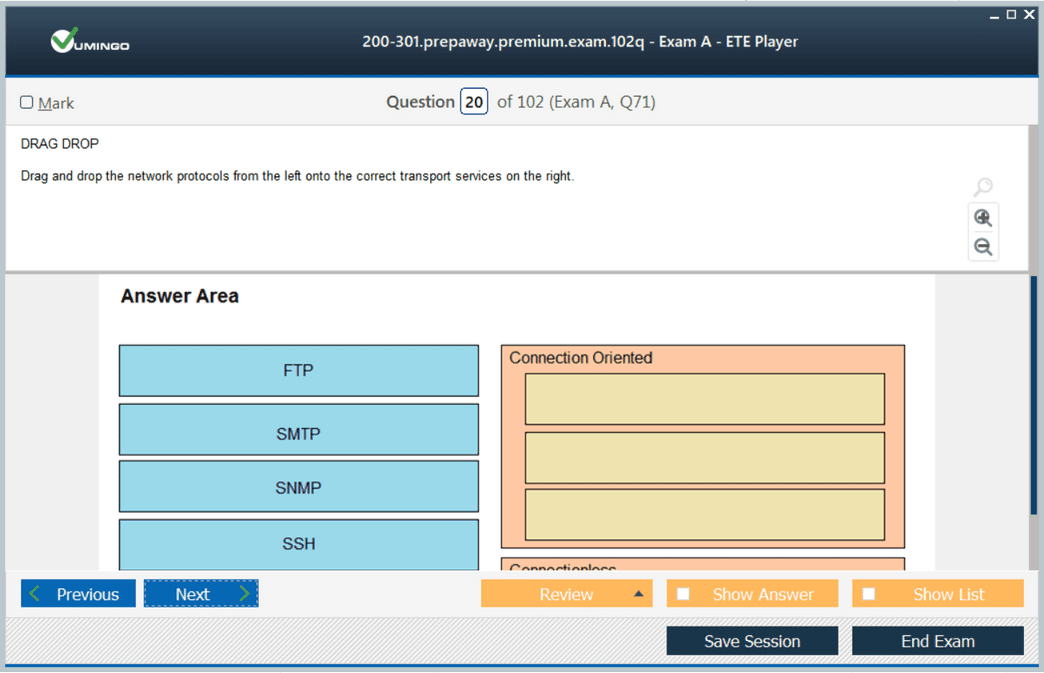Toggle the Mark question checkbox
The image size is (1044, 673).
[x=27, y=103]
